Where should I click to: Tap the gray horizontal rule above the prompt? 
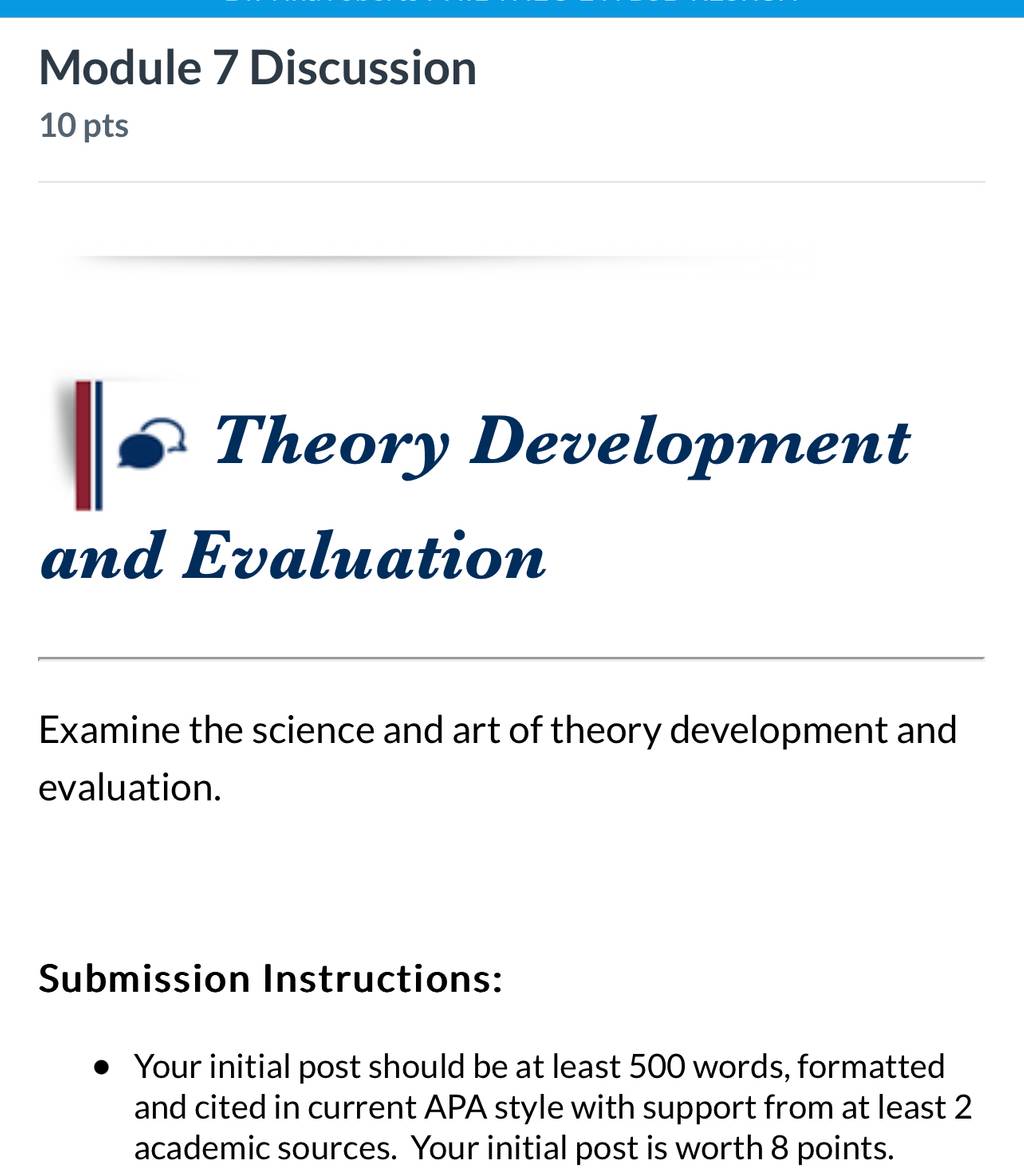pos(512,659)
